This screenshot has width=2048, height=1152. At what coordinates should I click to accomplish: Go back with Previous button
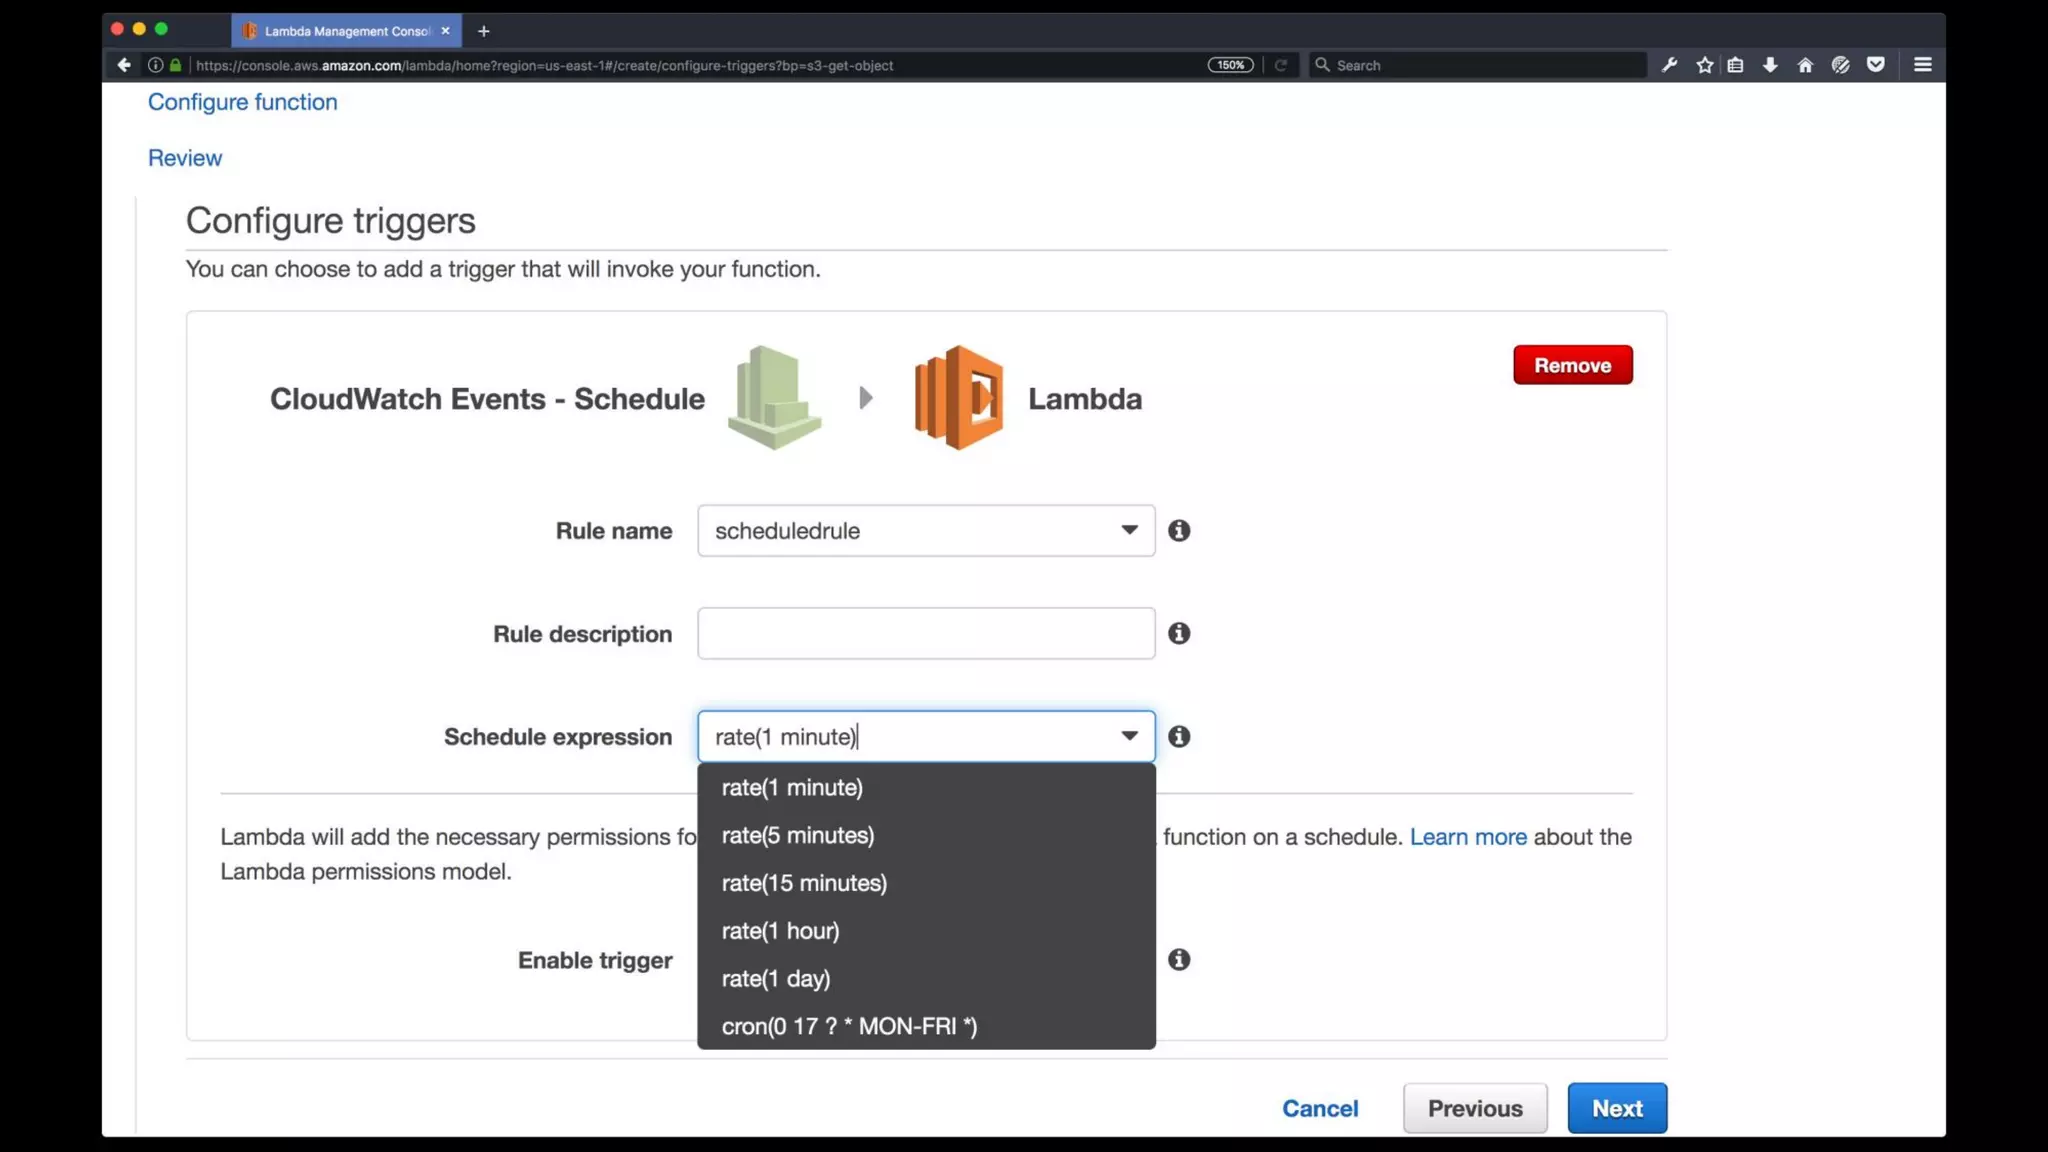click(x=1475, y=1108)
